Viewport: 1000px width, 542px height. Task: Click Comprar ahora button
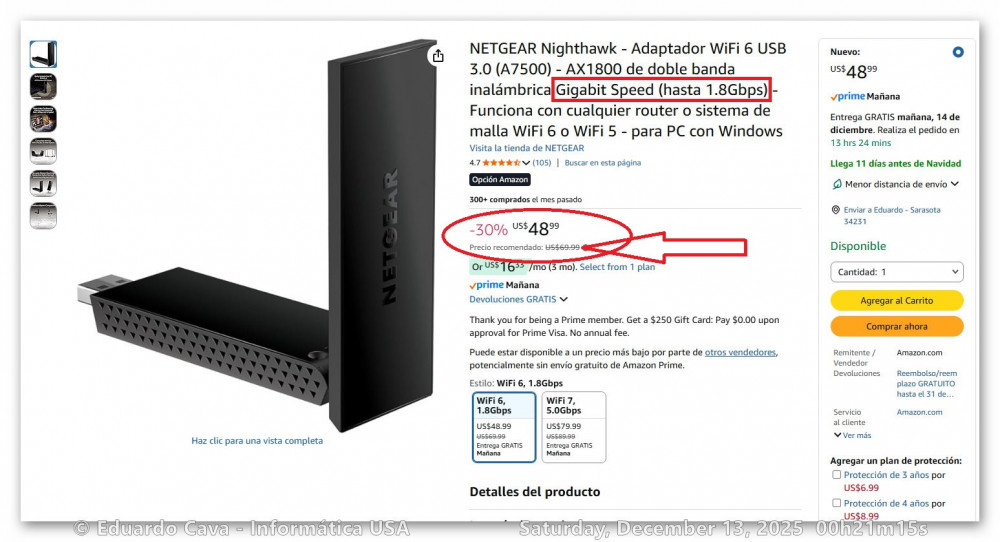click(897, 326)
